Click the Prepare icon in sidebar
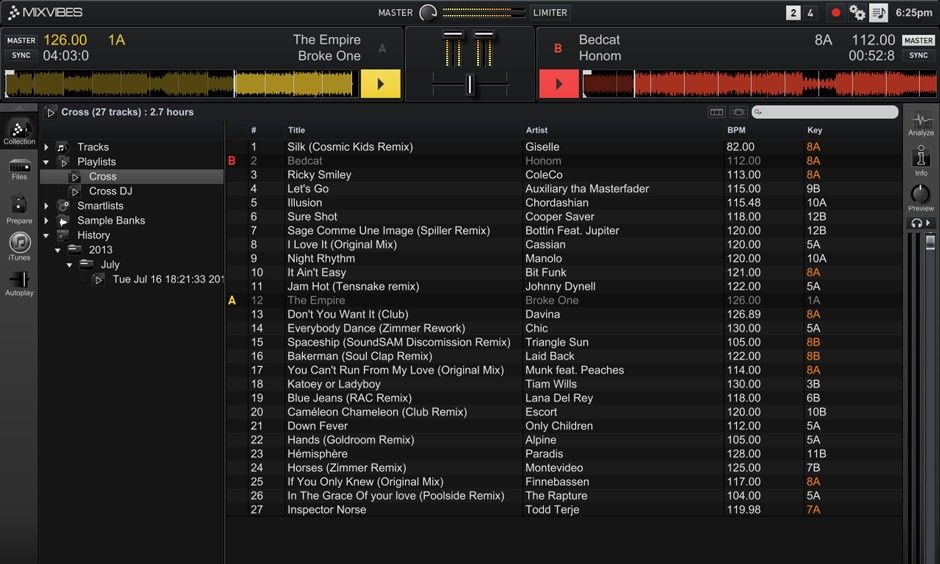Screen dimensions: 940x564 click(19, 207)
